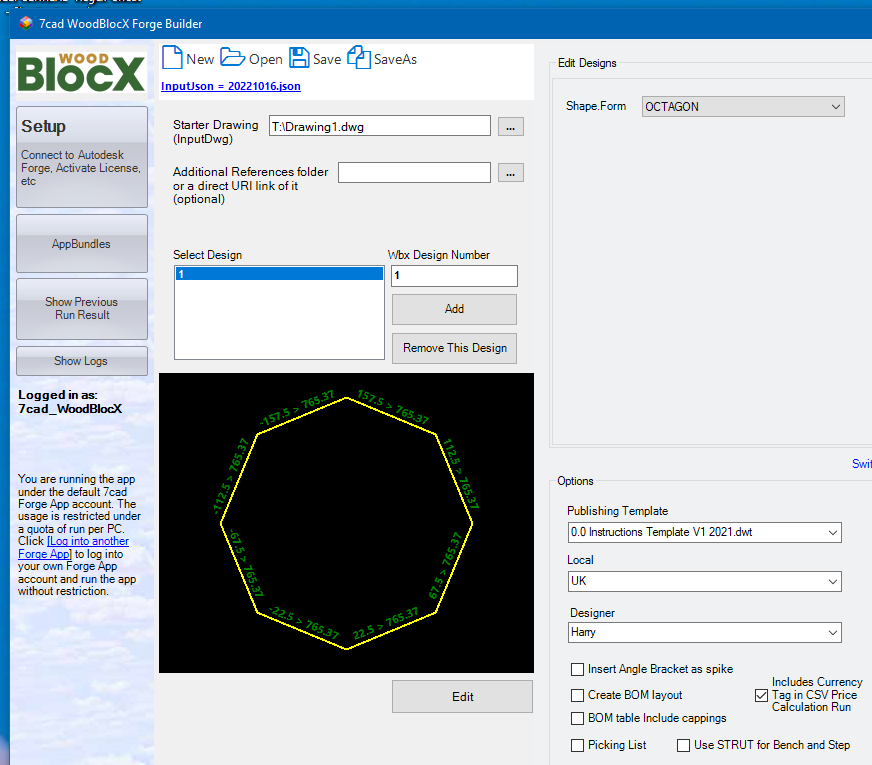Click the Save floppy disk icon
Screen dimensions: 872x765
(x=299, y=58)
